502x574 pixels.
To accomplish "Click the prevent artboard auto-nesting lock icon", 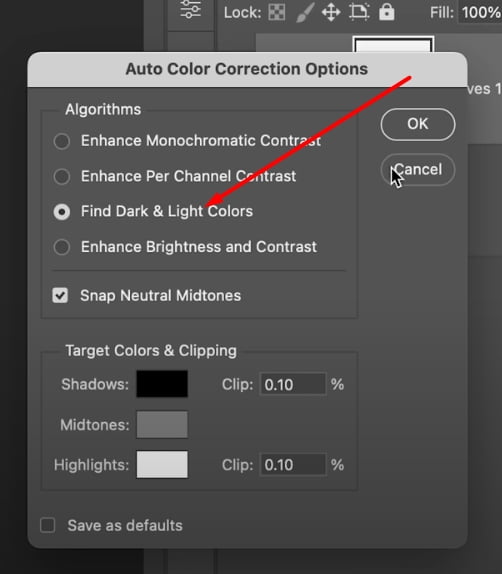I will (x=359, y=12).
